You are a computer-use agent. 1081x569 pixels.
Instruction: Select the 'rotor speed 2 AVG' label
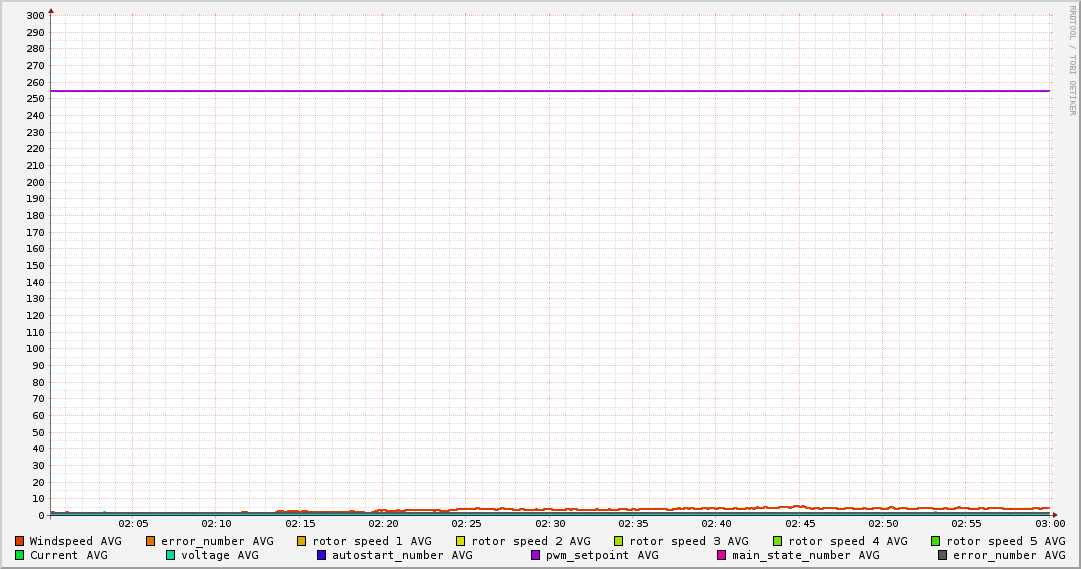[531, 541]
